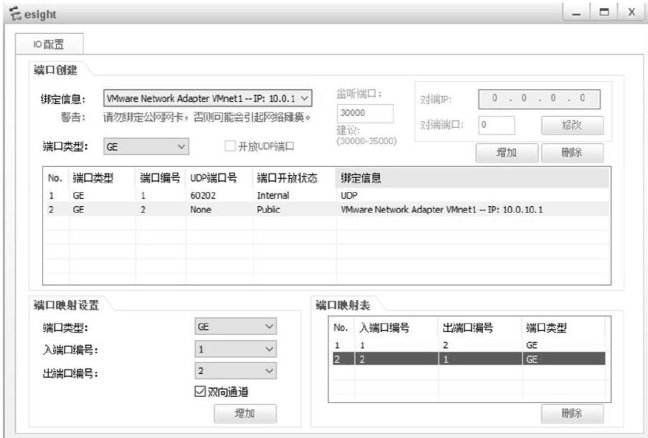The image size is (648, 438).
Task: Uncheck the 双向通道 checkbox
Action: point(200,390)
